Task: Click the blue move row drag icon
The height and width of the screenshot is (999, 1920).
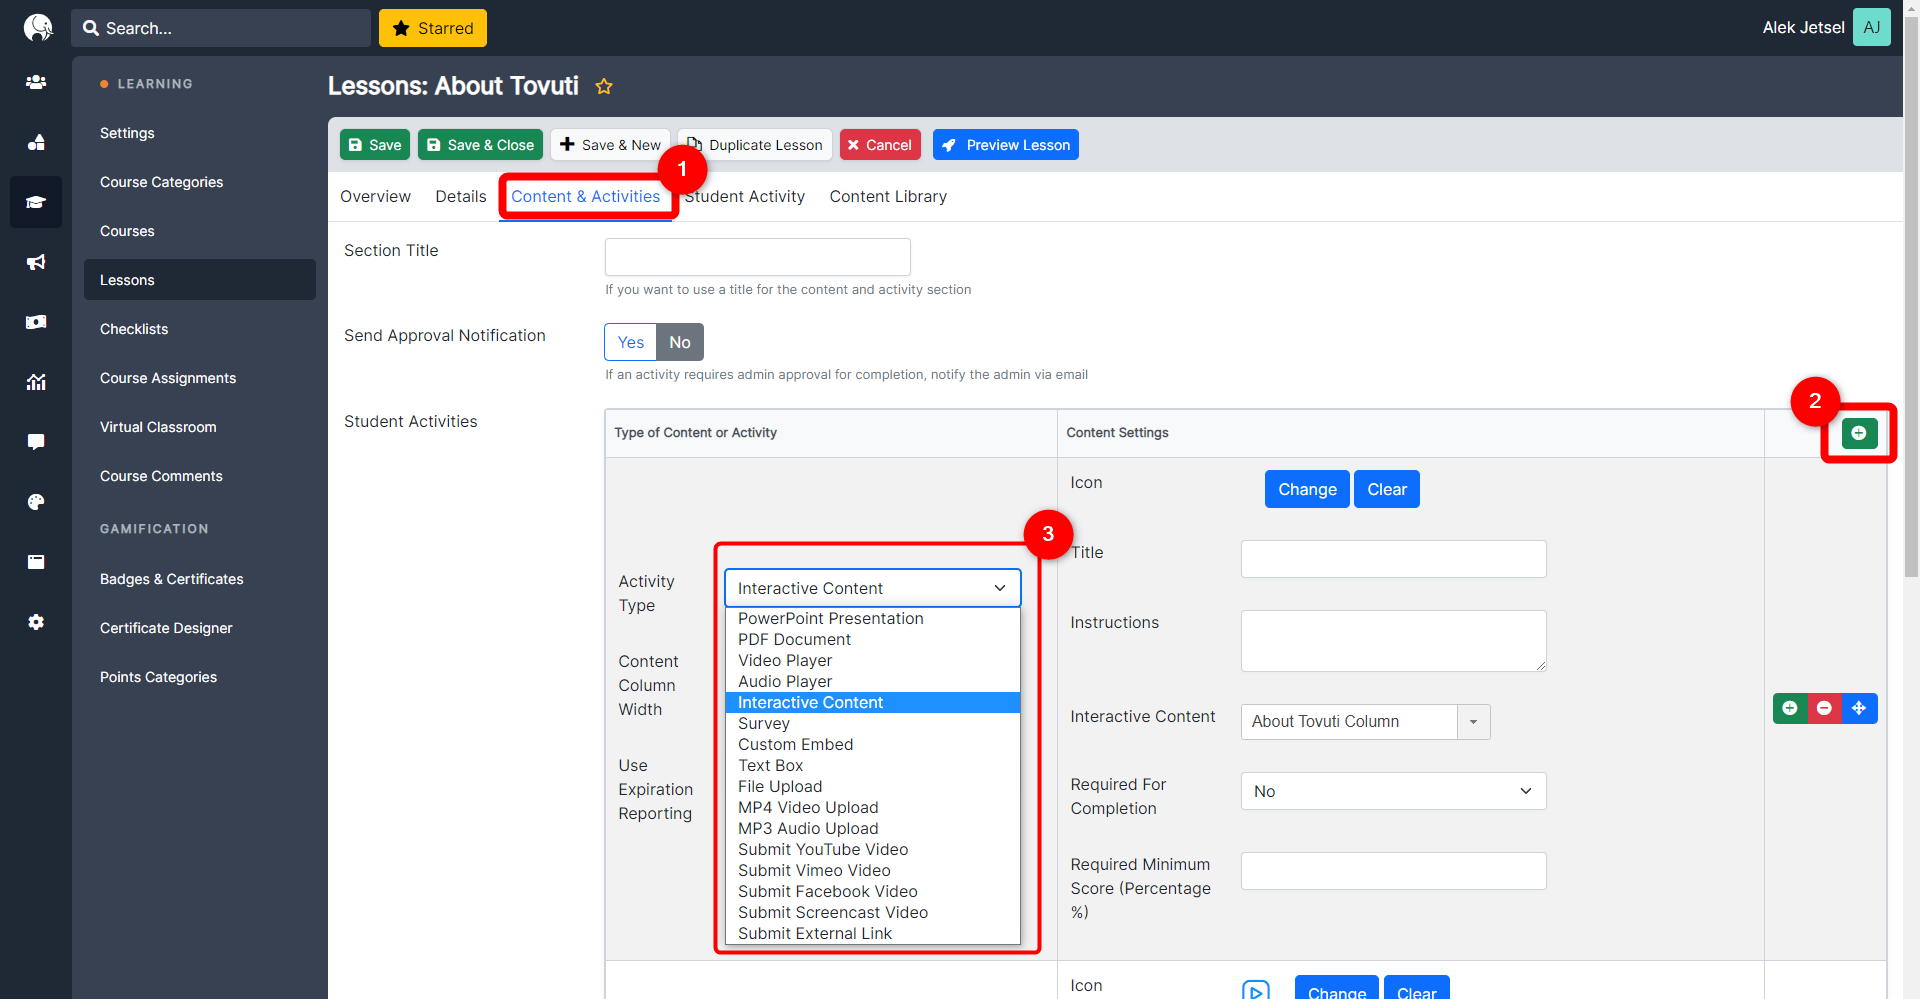Action: [x=1859, y=708]
